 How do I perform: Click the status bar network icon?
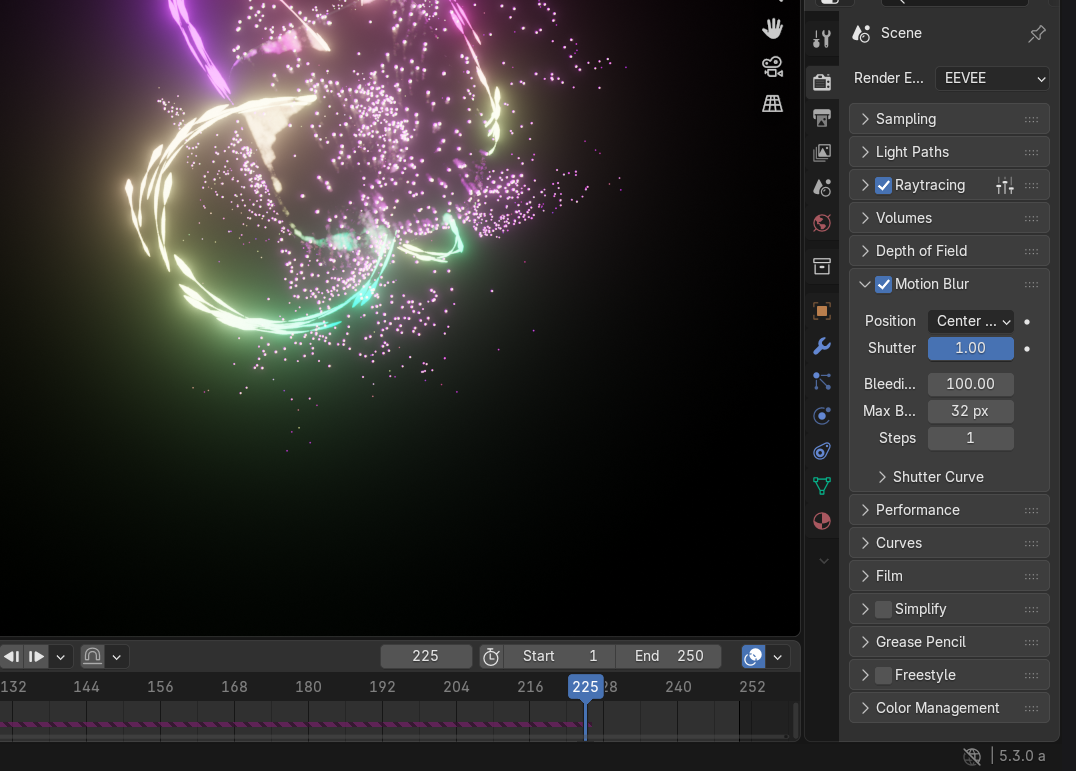click(972, 757)
